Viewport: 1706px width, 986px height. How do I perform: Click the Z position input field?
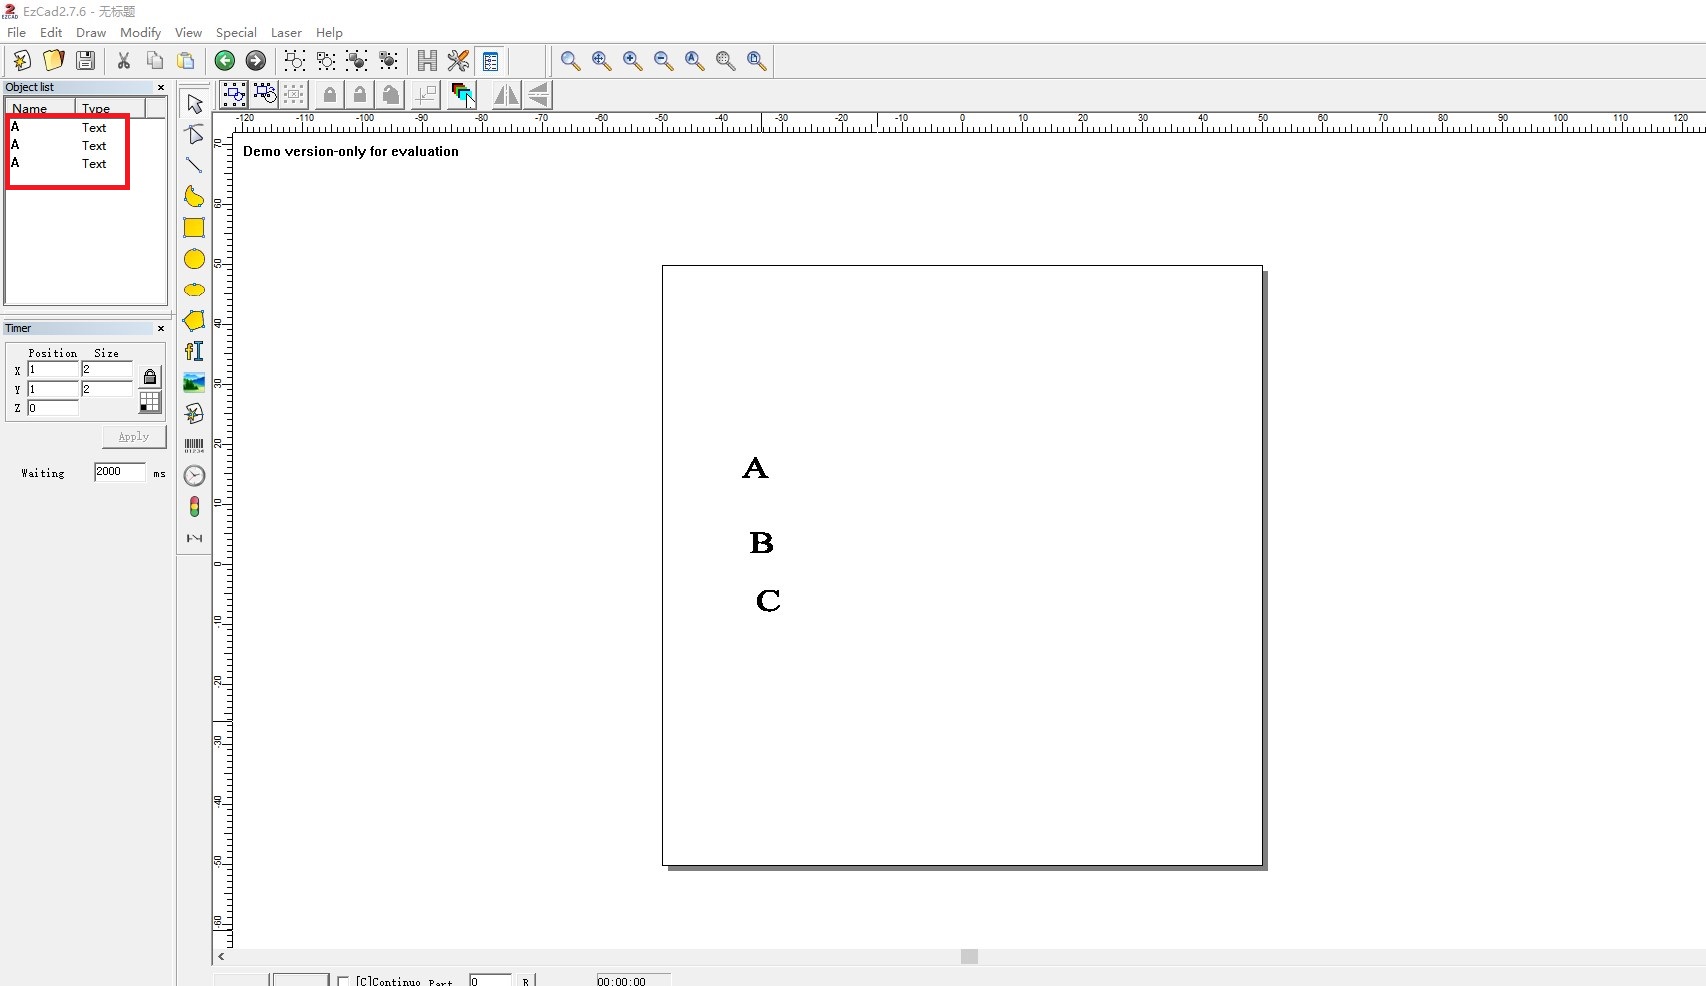pyautogui.click(x=53, y=408)
